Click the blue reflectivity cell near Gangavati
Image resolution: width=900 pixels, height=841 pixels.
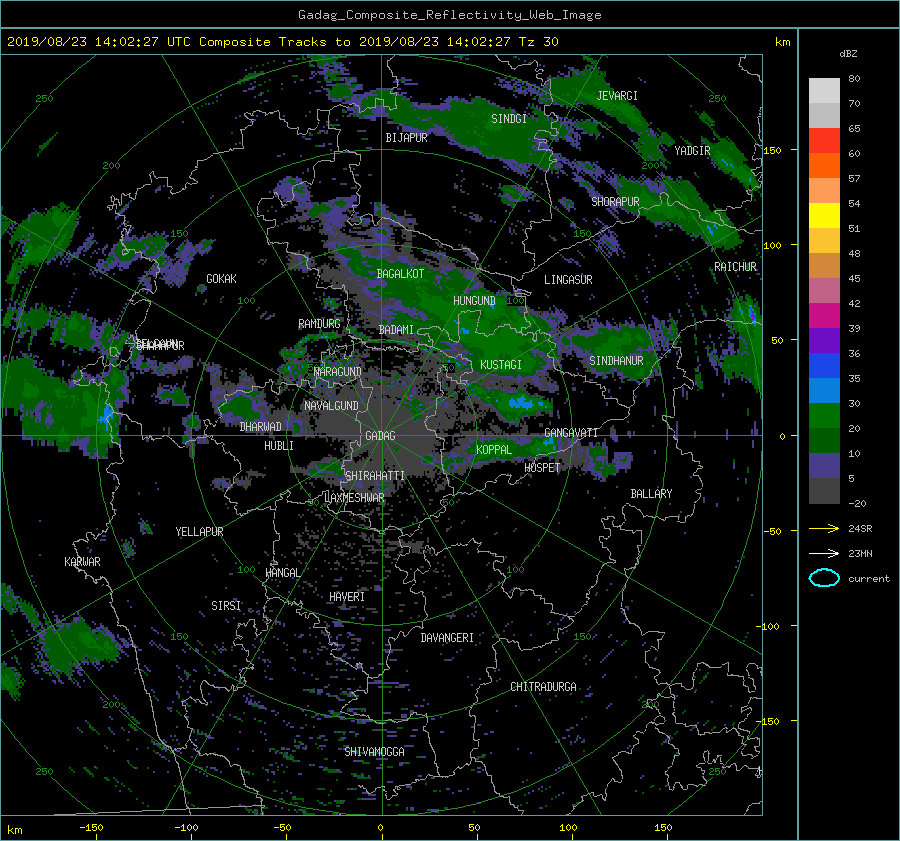[549, 441]
